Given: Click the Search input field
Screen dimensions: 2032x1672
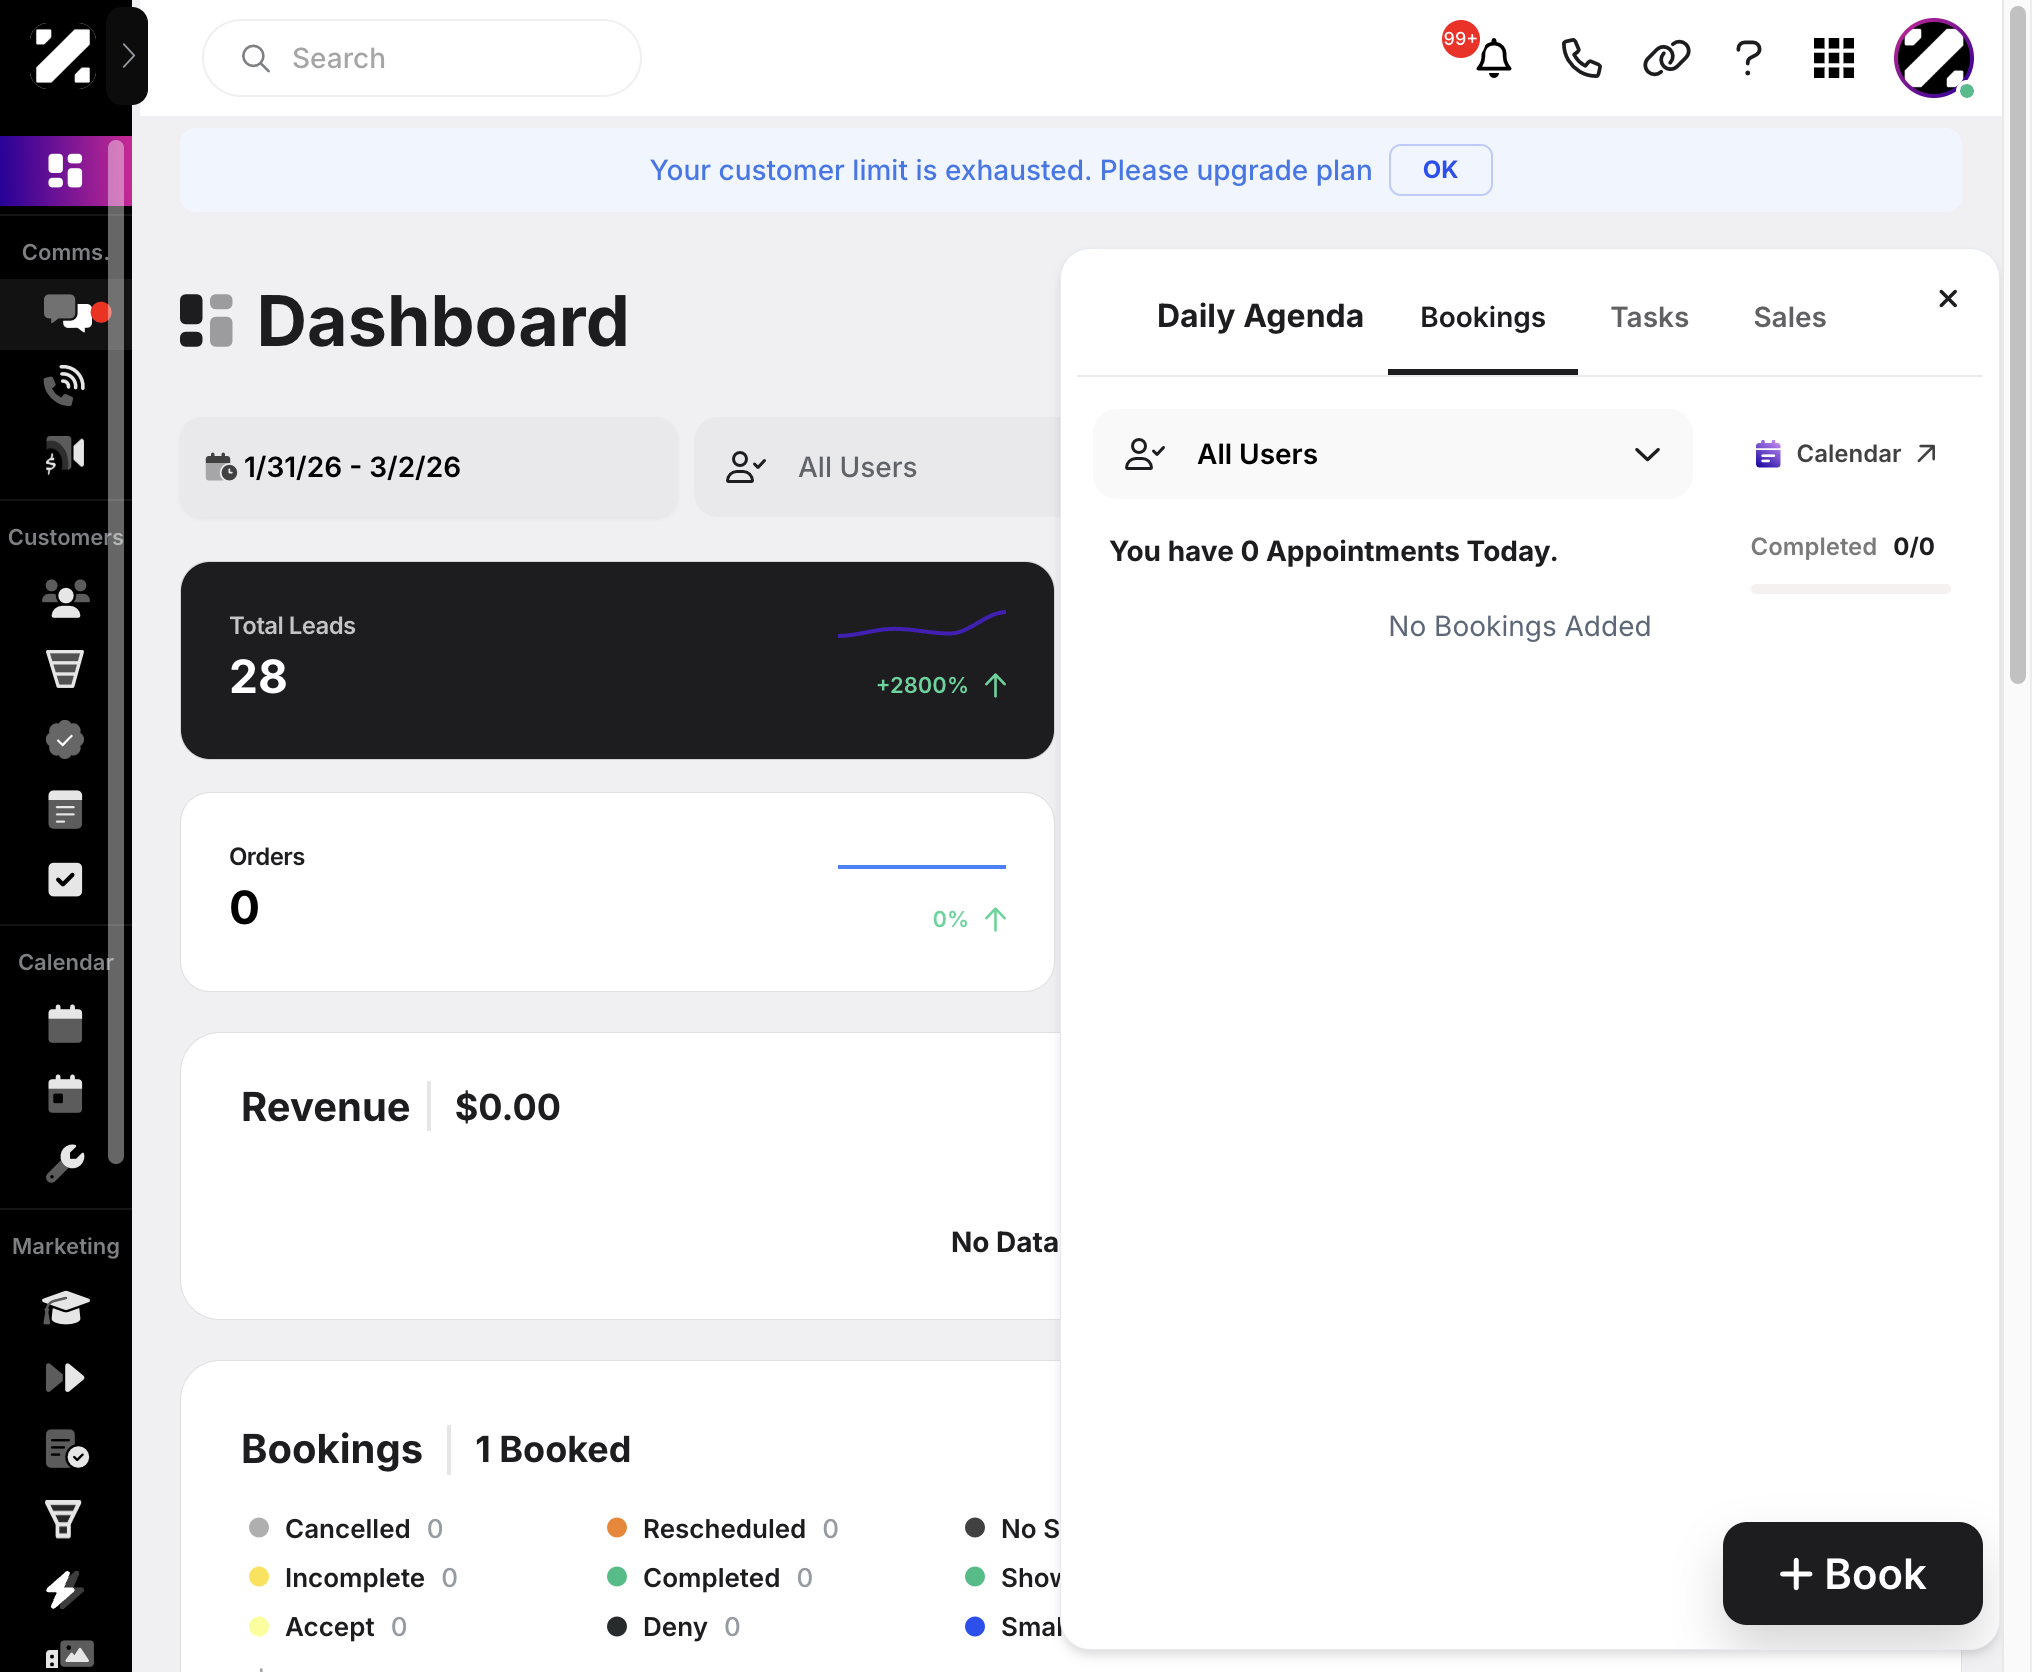Looking at the screenshot, I should [422, 58].
